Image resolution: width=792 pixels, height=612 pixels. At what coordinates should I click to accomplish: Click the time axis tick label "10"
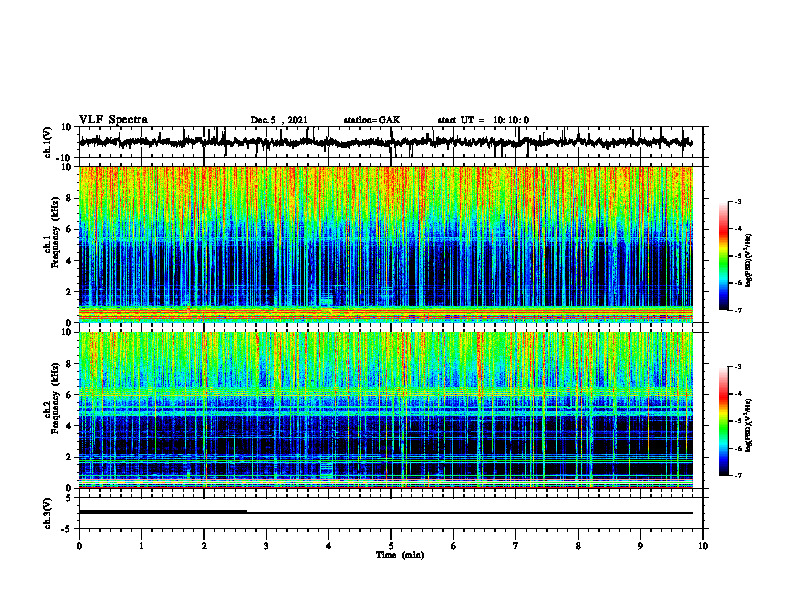[x=703, y=546]
